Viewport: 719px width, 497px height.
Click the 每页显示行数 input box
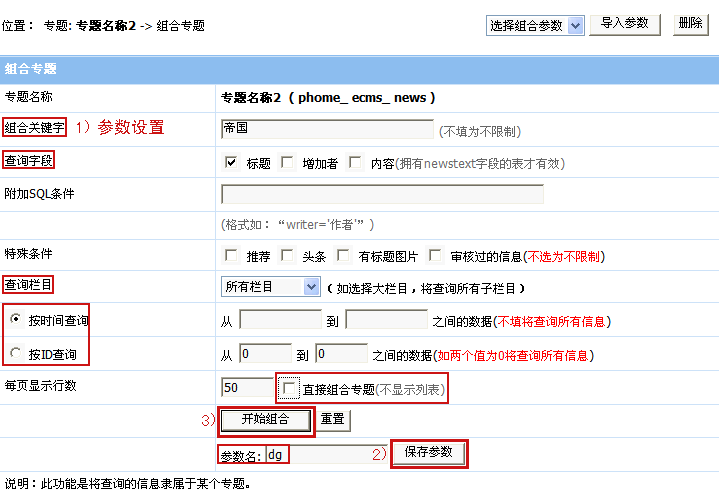(243, 388)
